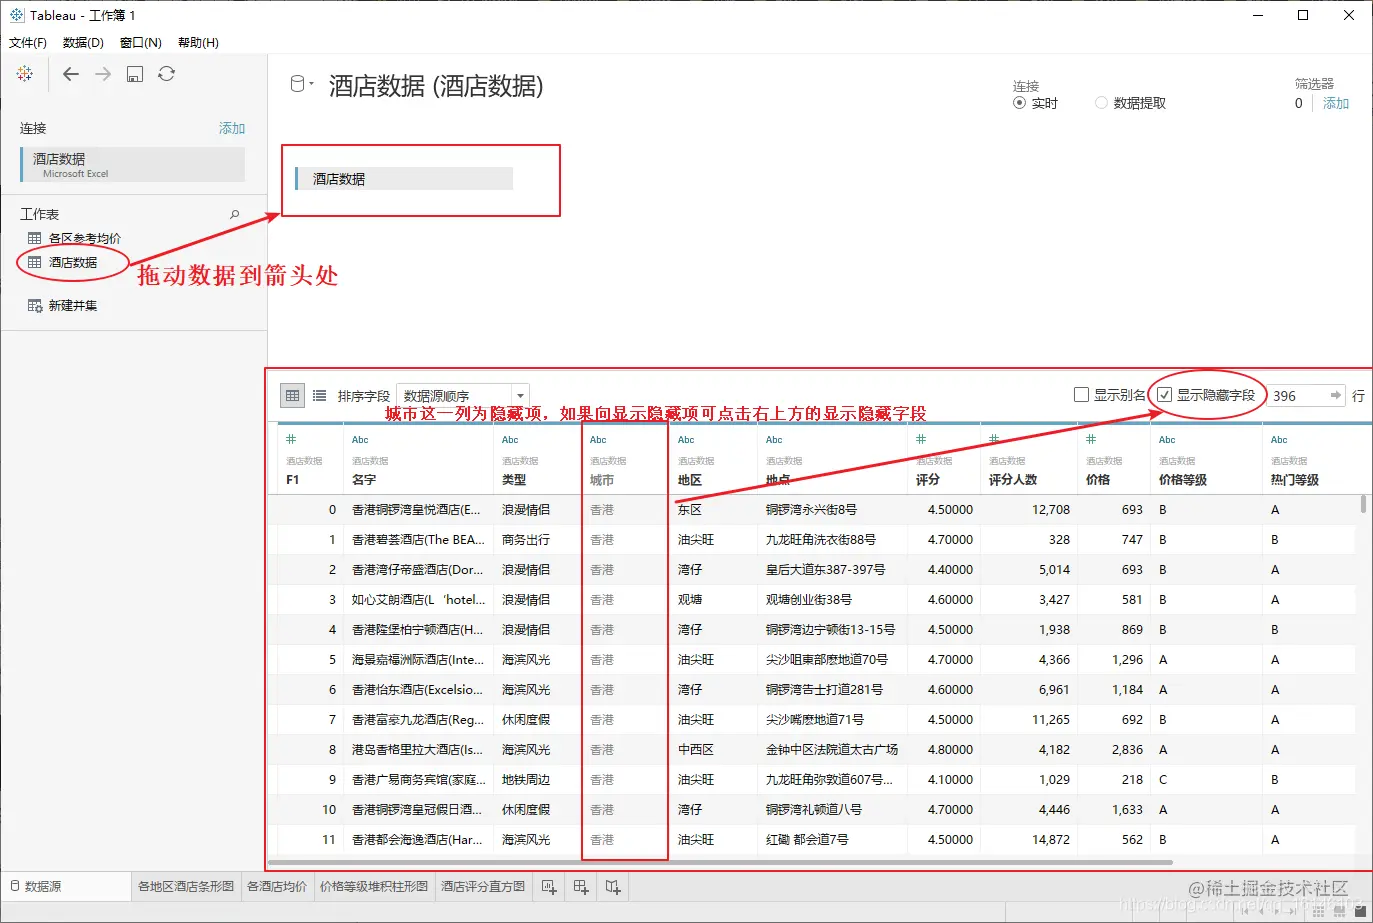Click the 评分人数 column header
This screenshot has height=923, width=1373.
(x=1013, y=480)
